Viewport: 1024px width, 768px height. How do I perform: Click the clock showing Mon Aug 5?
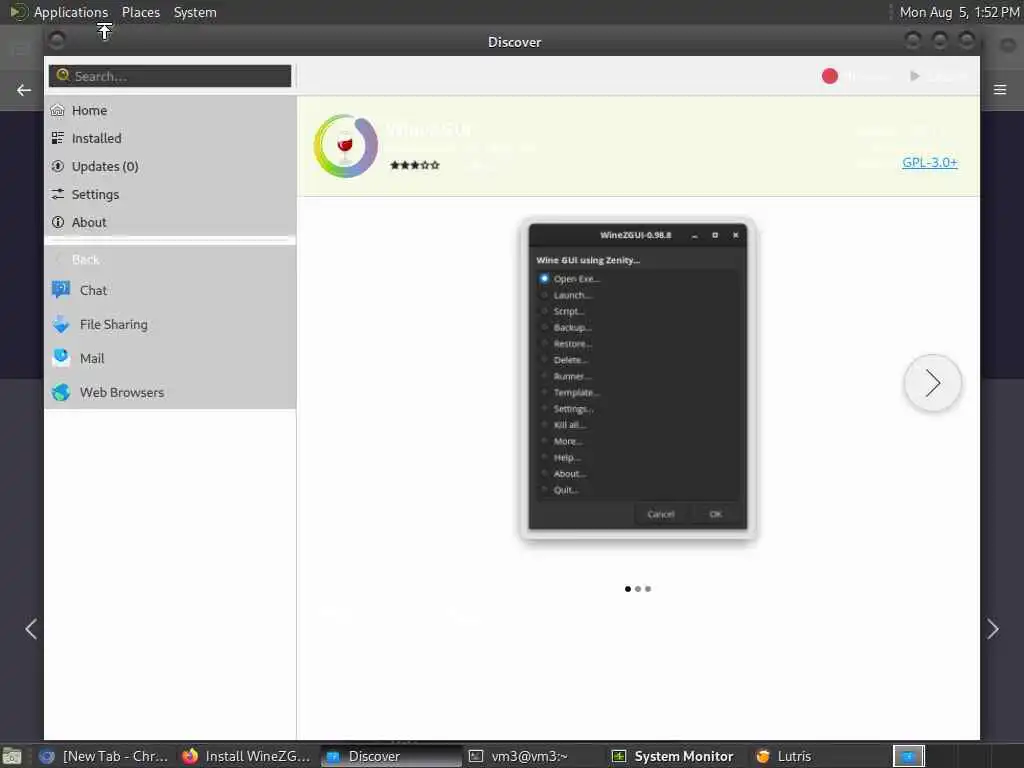tap(959, 12)
